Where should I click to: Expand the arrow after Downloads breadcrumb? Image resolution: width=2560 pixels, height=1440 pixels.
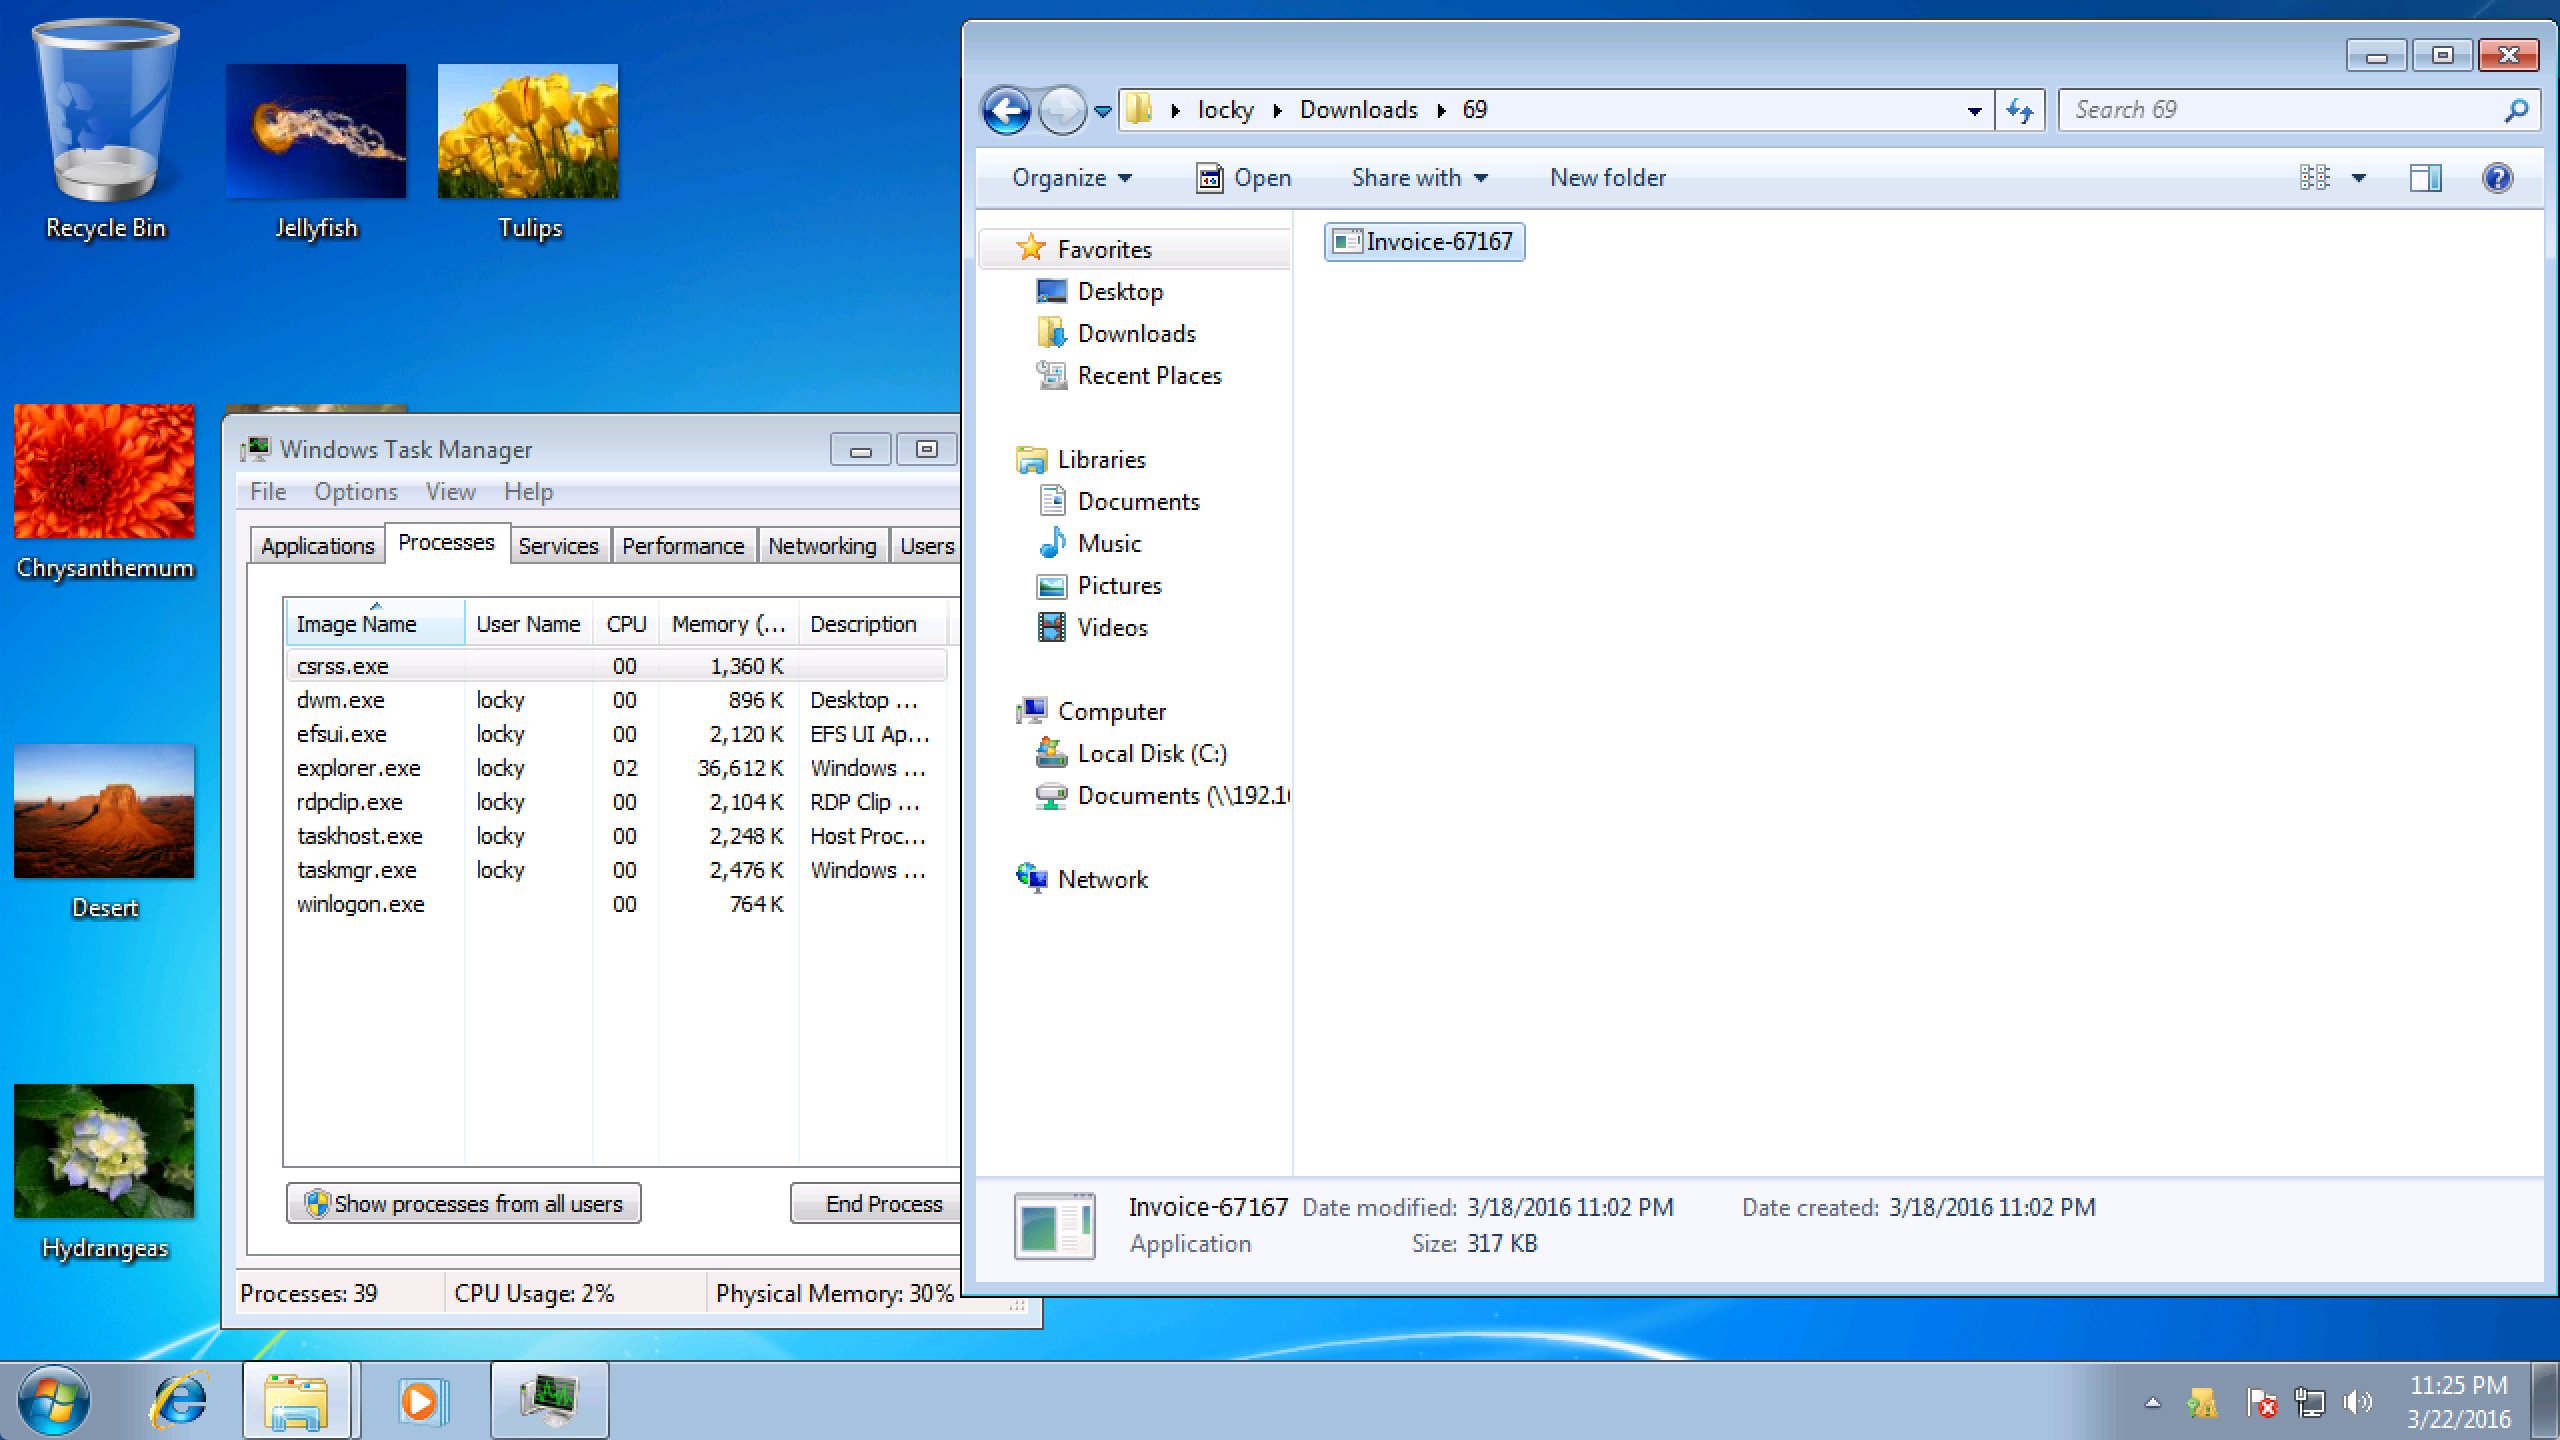coord(1441,110)
